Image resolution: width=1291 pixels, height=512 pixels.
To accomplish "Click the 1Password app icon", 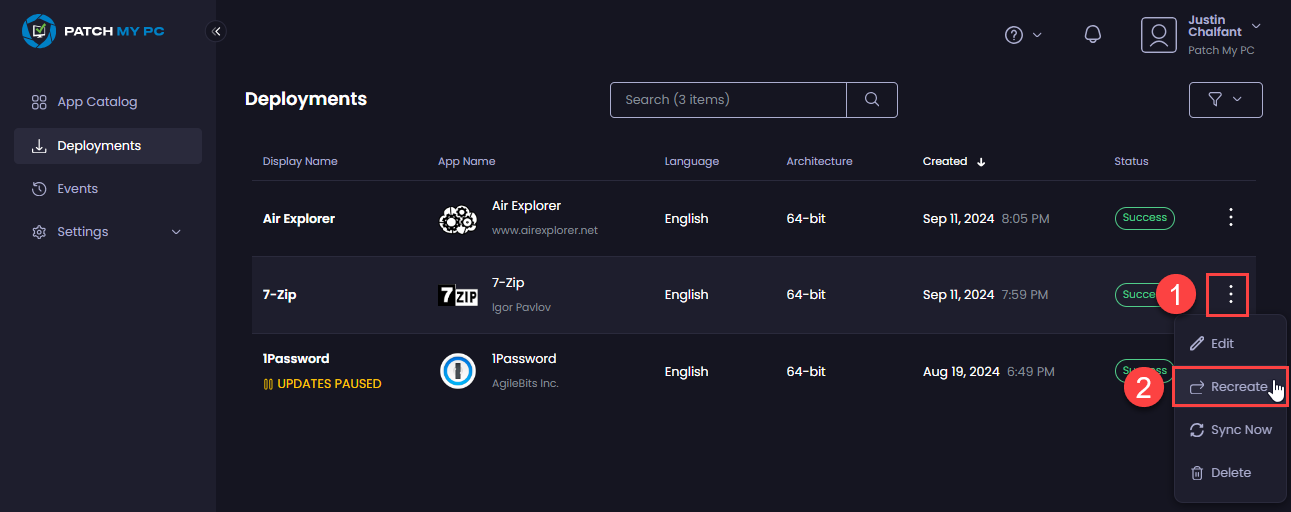I will [x=458, y=371].
